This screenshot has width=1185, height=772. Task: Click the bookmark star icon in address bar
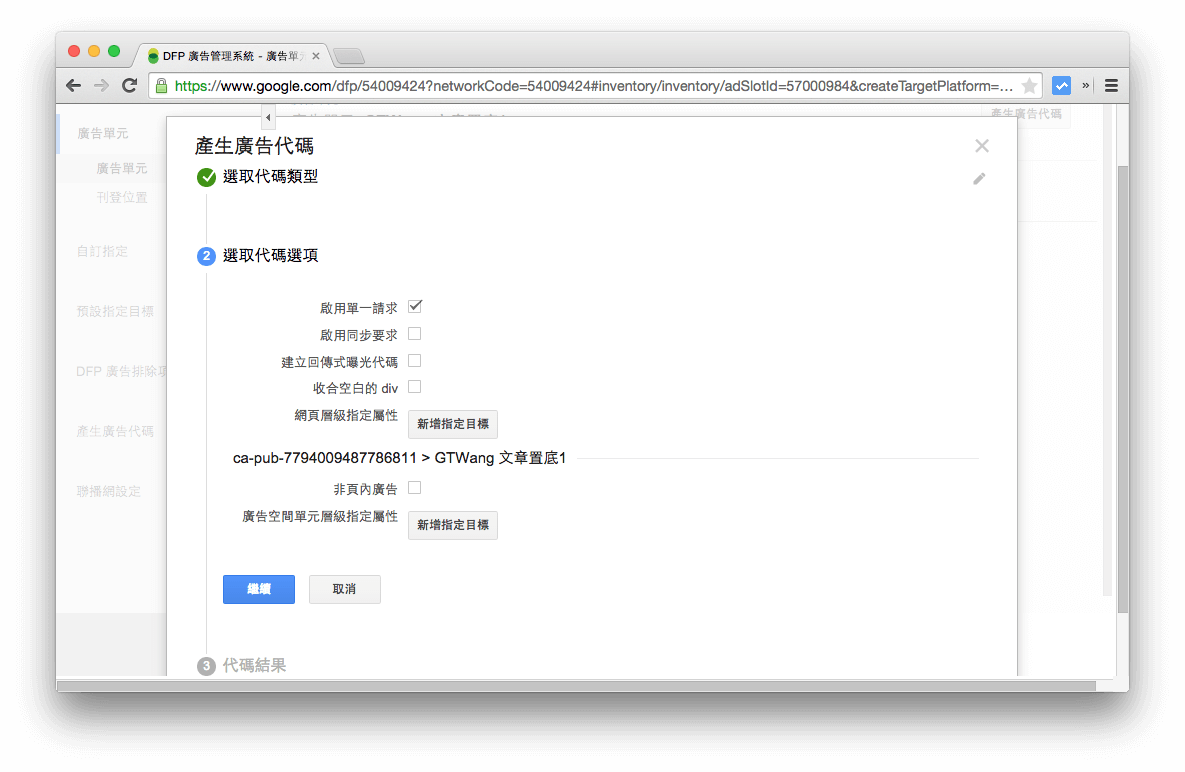pyautogui.click(x=1029, y=85)
